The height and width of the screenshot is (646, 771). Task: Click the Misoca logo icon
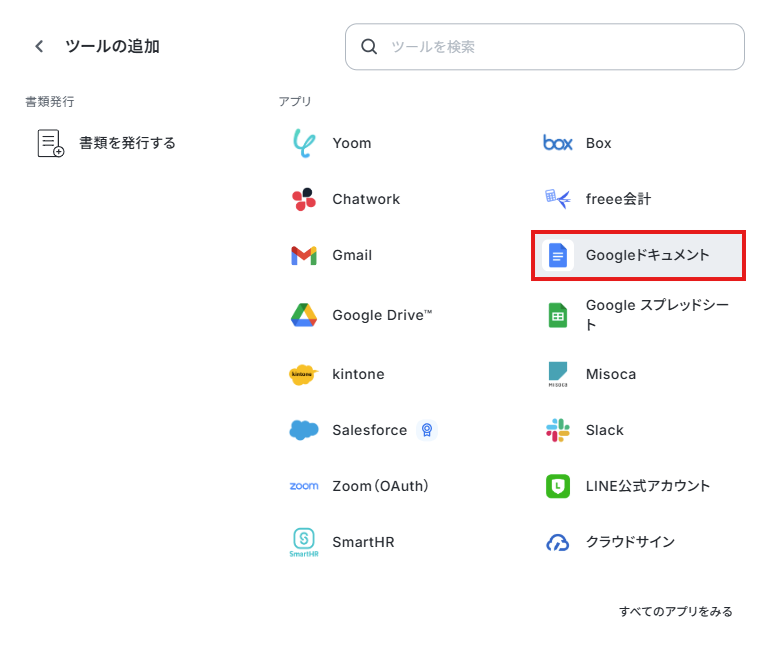558,374
